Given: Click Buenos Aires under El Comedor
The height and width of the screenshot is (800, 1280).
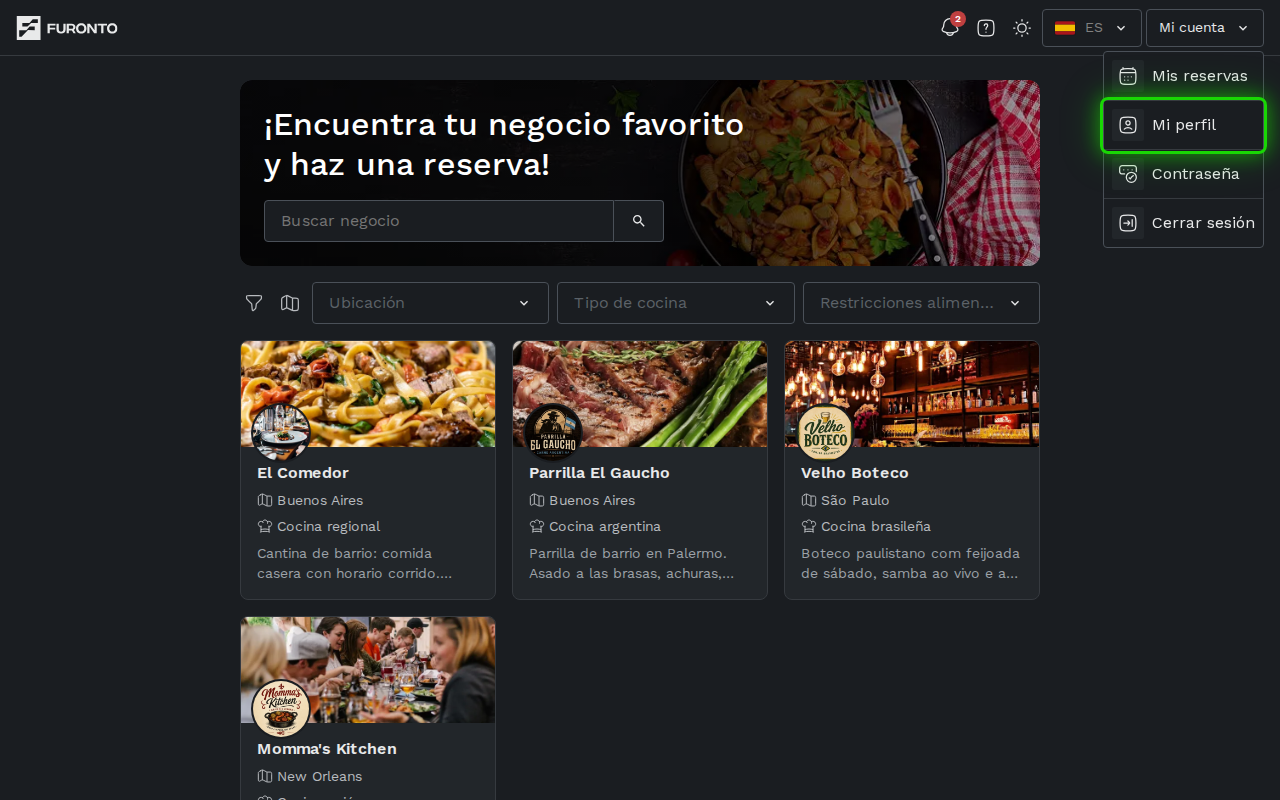Looking at the screenshot, I should [320, 500].
